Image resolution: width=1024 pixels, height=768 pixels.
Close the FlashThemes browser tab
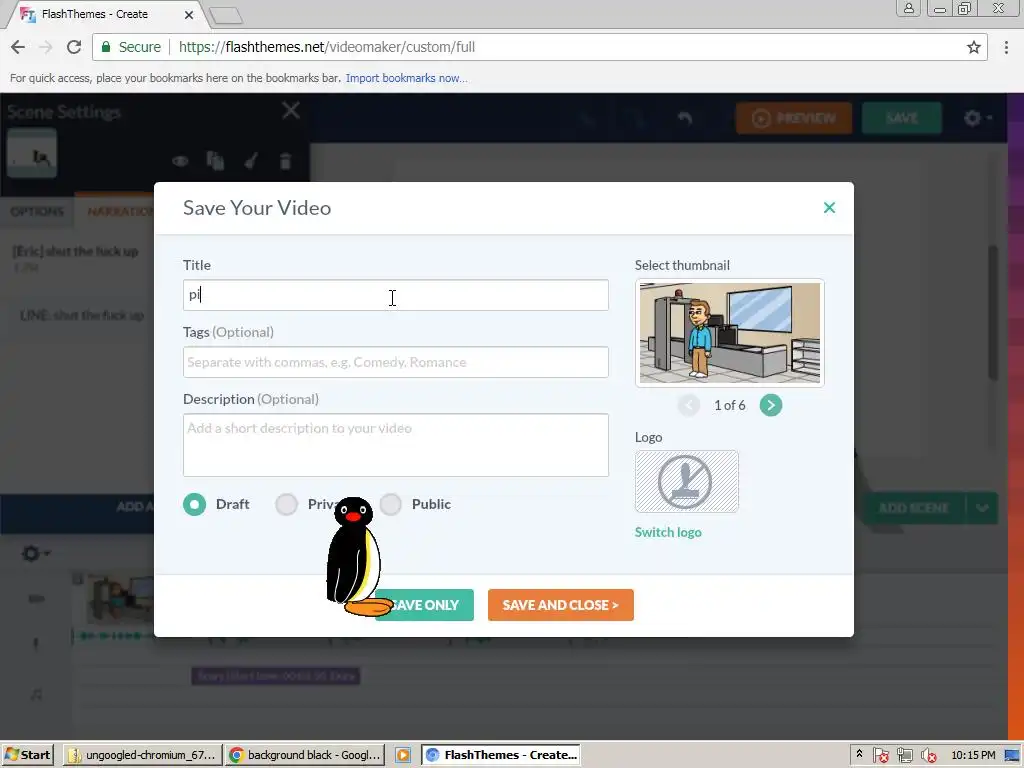point(189,14)
